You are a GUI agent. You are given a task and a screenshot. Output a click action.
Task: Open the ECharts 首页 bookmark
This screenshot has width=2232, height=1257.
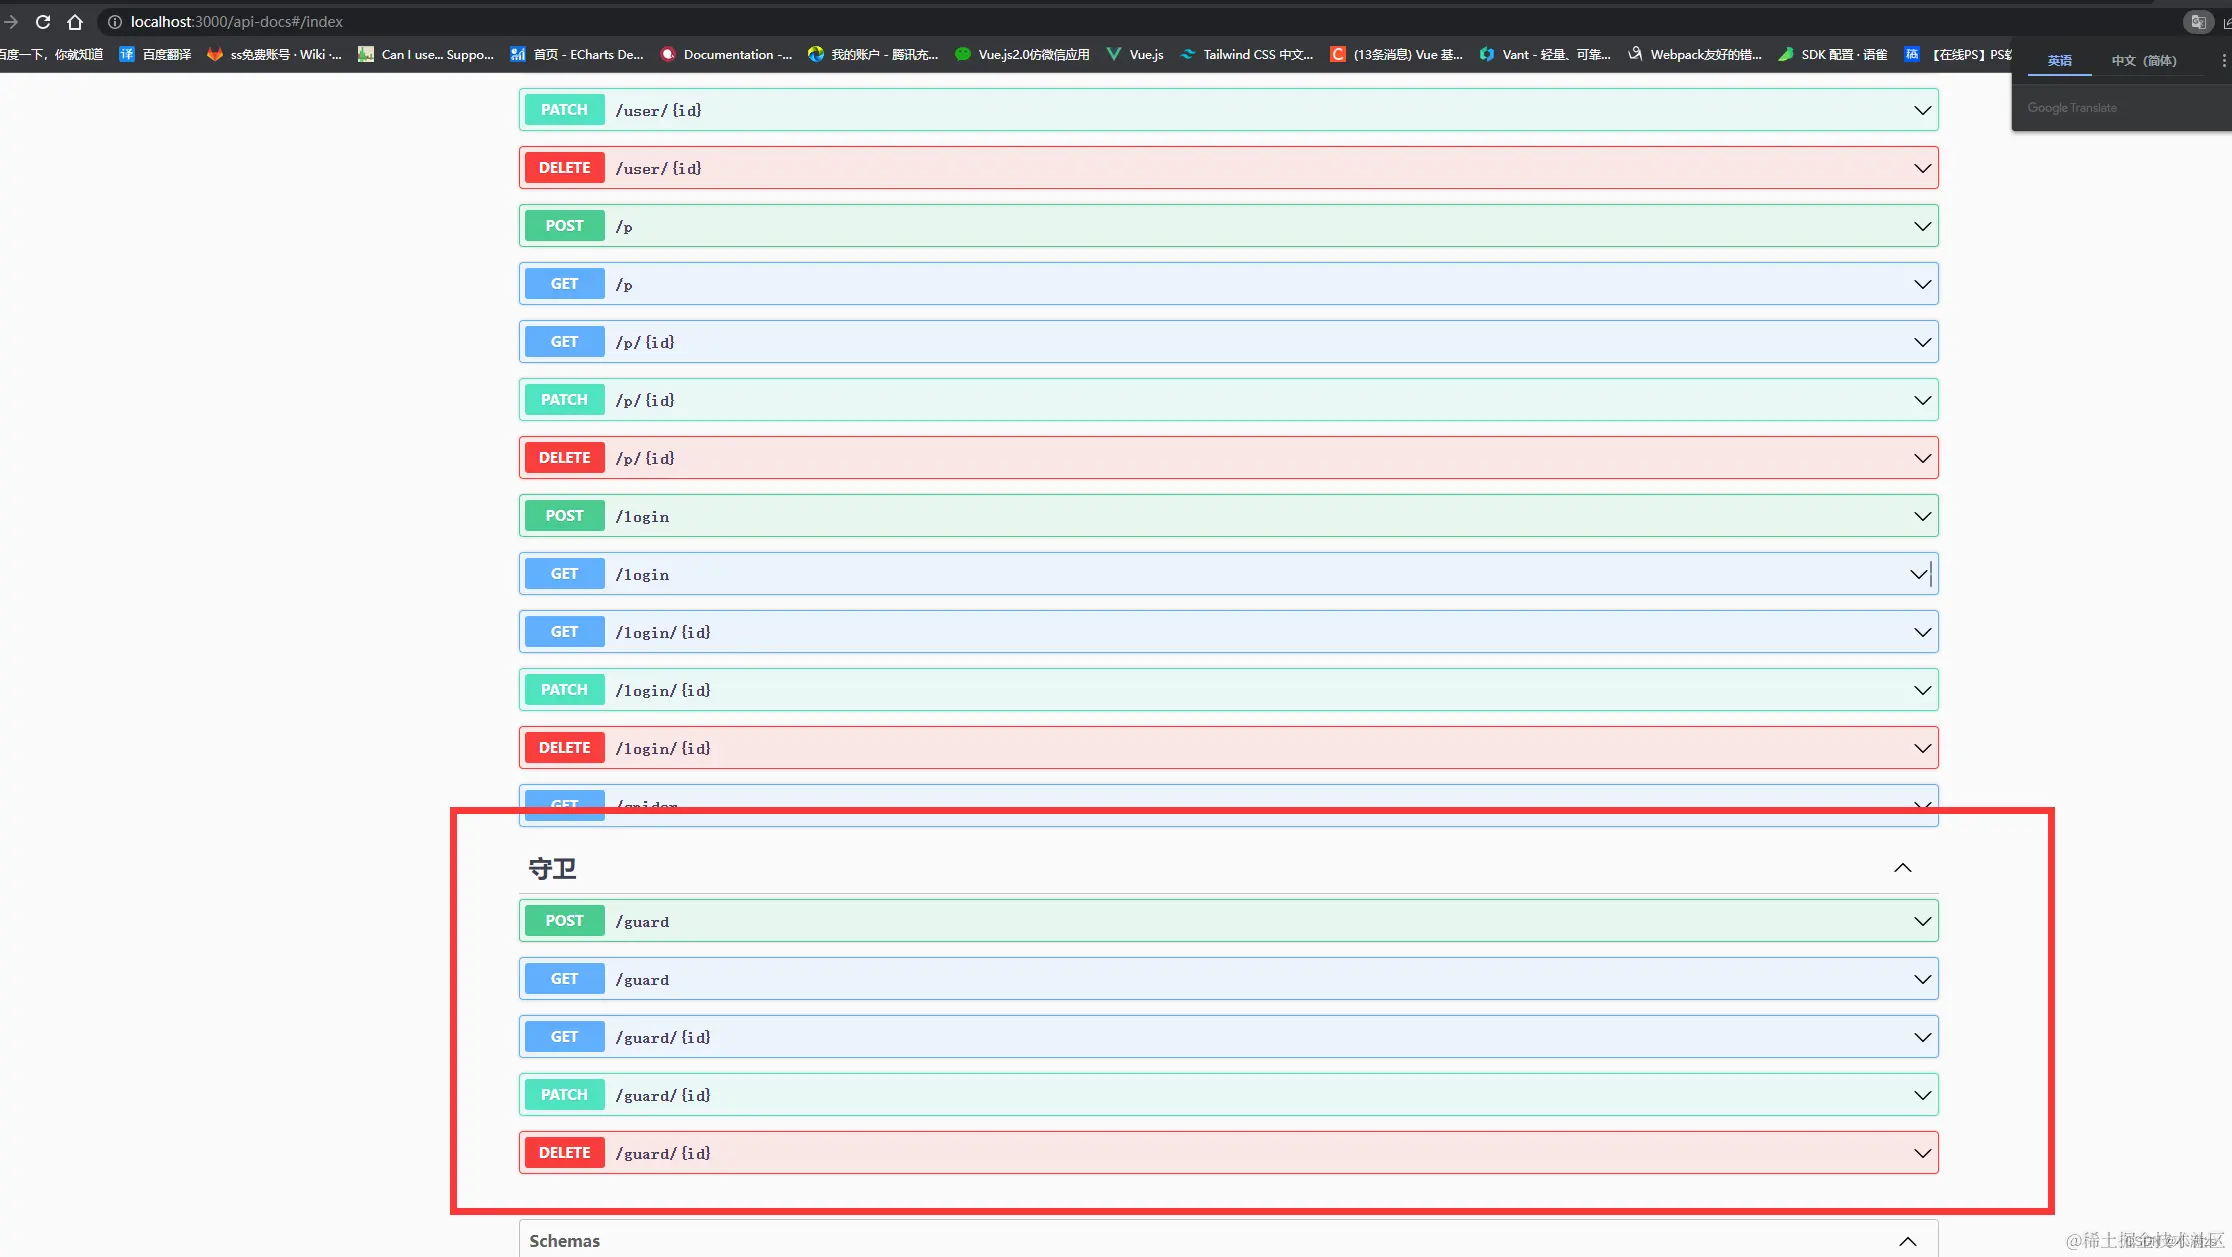577,54
